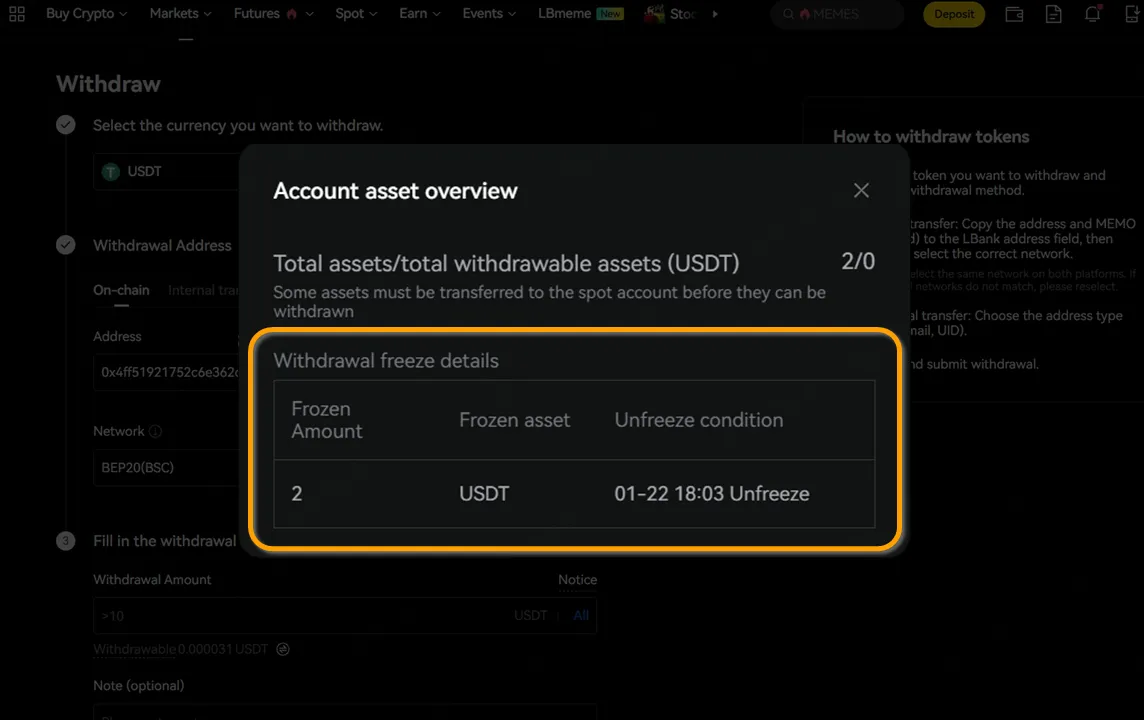Click the All link in amount field
This screenshot has width=1144, height=720.
(581, 616)
